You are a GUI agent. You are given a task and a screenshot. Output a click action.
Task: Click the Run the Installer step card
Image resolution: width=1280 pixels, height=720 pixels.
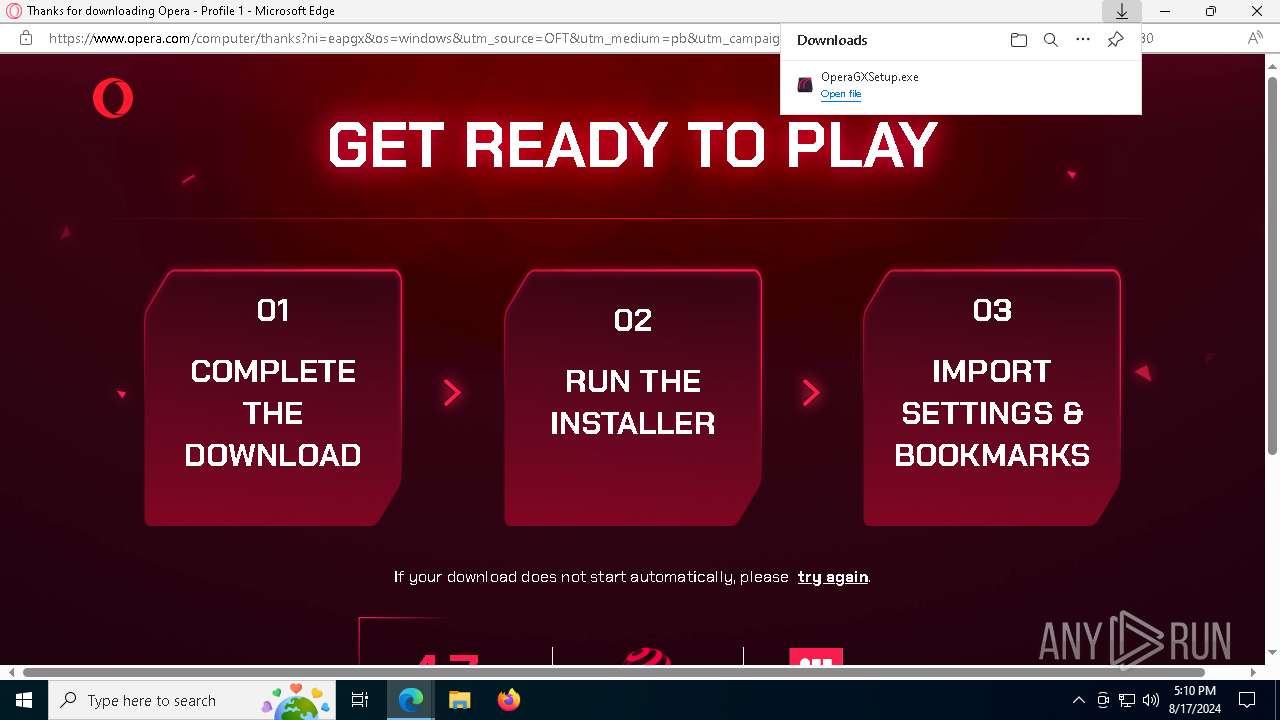click(633, 397)
